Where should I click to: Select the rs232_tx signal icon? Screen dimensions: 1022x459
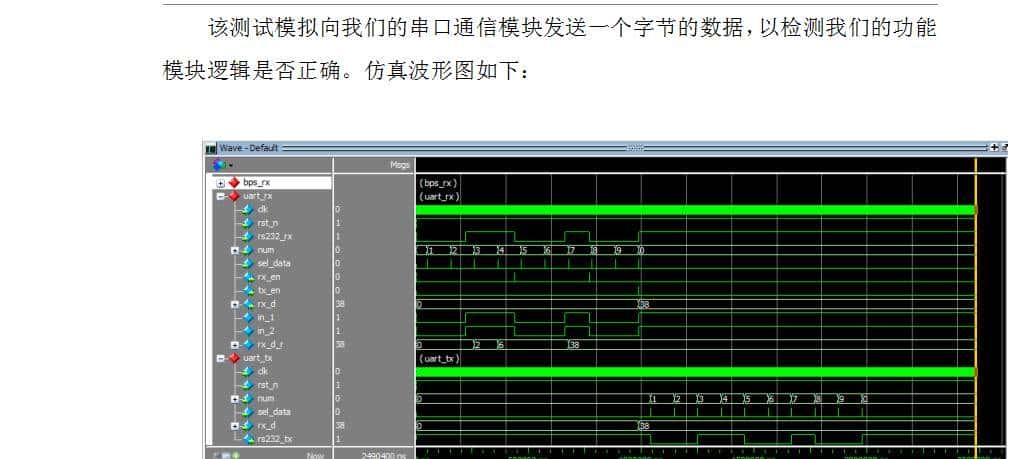[x=248, y=439]
